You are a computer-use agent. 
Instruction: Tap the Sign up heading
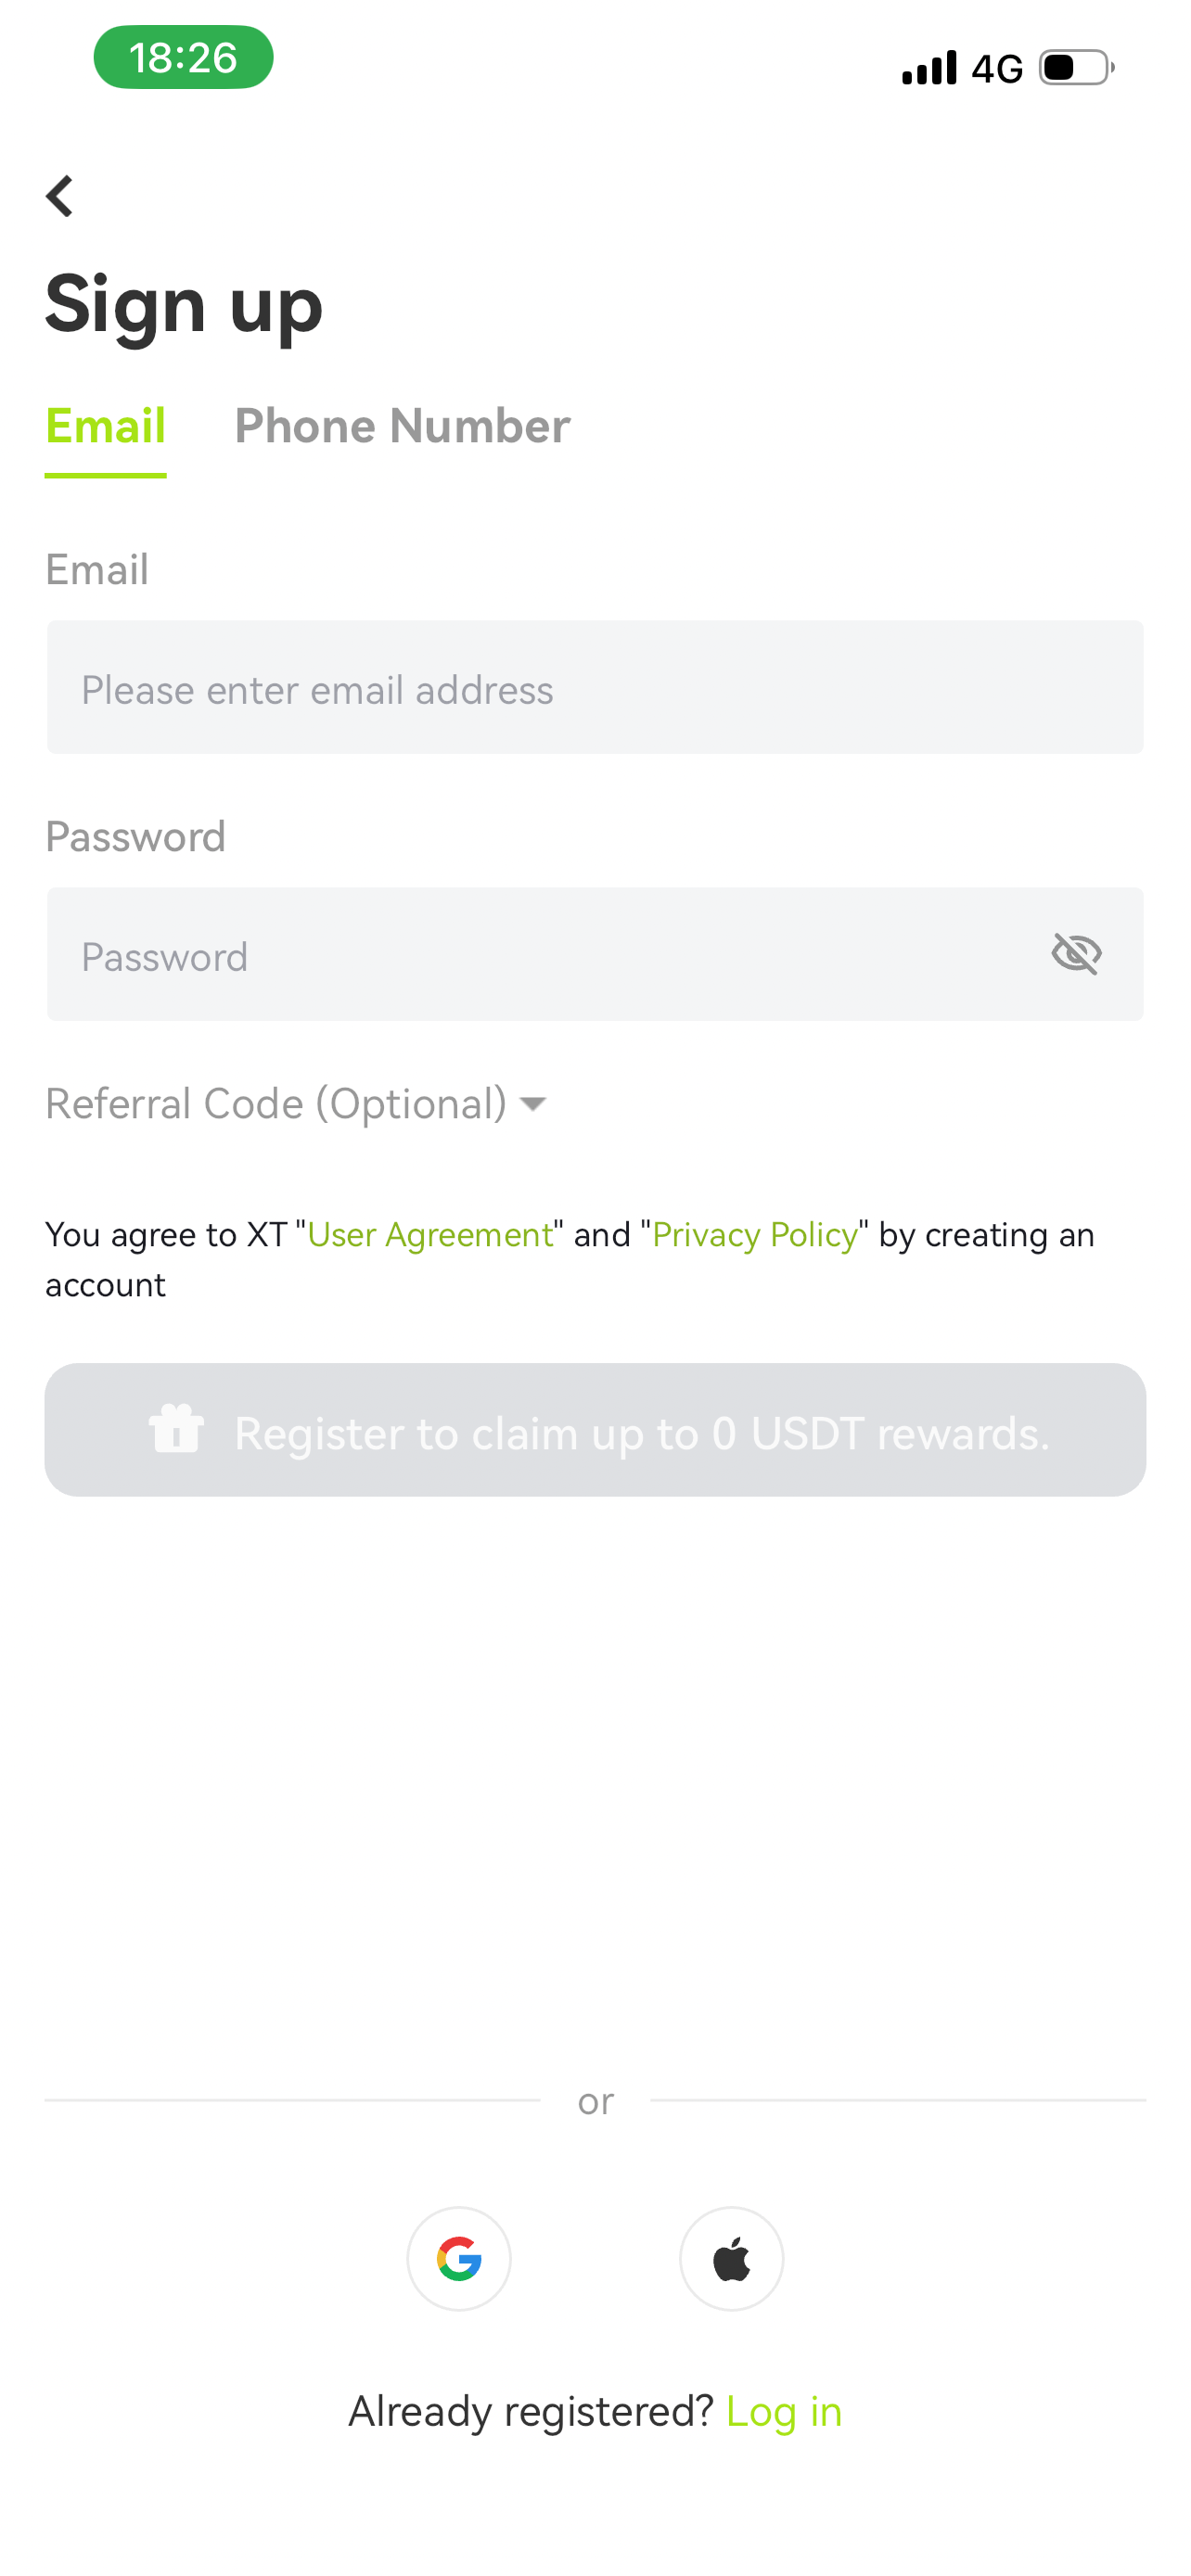point(184,305)
